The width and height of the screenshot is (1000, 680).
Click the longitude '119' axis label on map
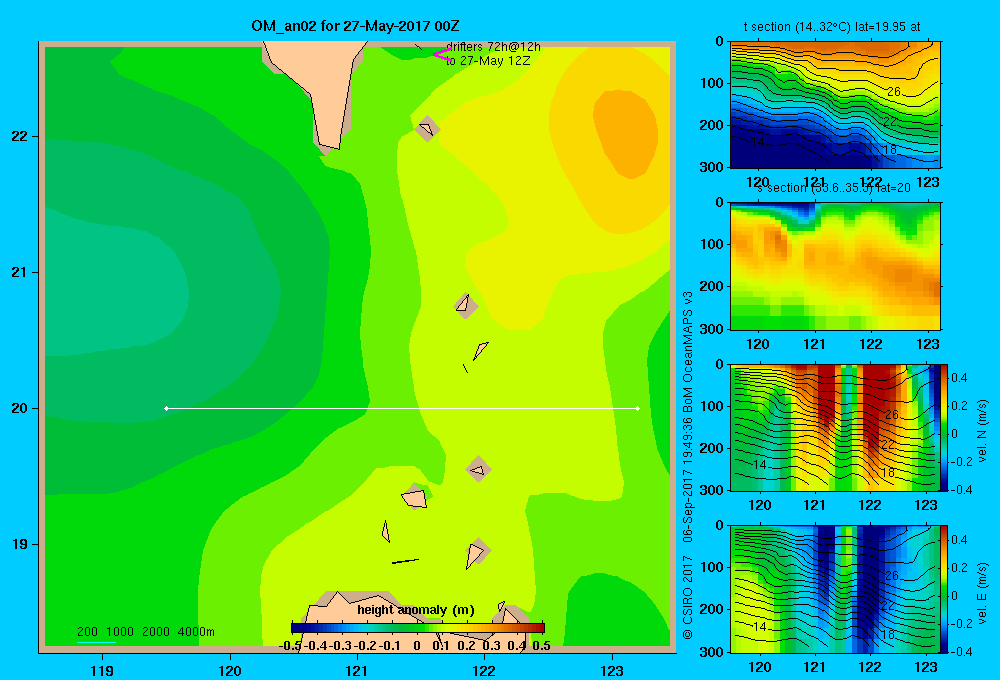(102, 671)
